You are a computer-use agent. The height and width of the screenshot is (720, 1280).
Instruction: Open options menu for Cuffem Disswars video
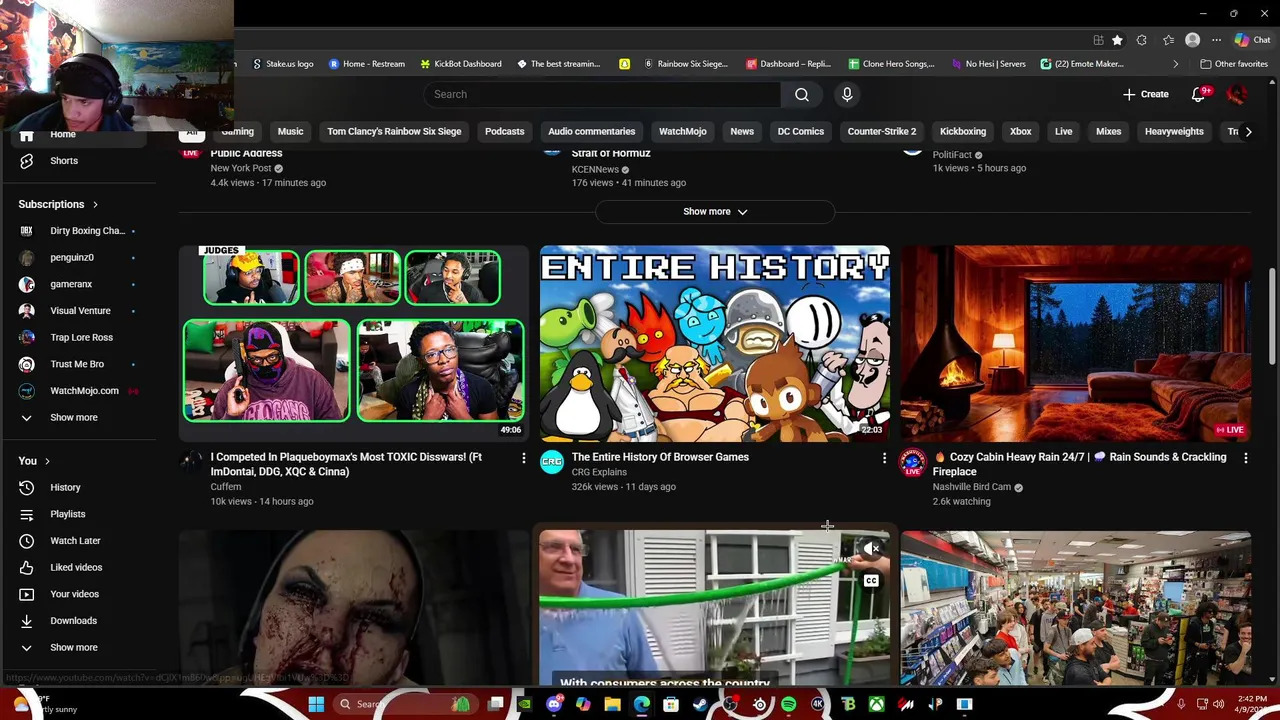point(523,458)
